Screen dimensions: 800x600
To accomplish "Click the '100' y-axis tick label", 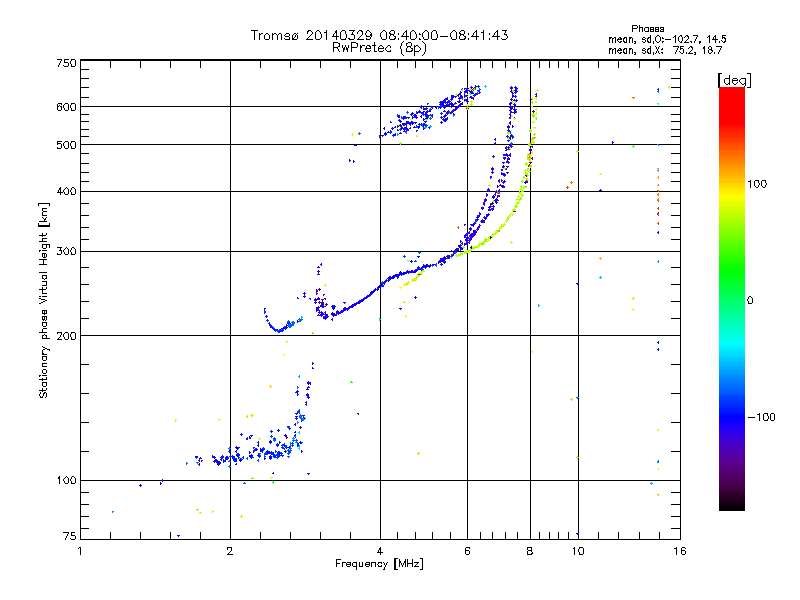I will (66, 480).
